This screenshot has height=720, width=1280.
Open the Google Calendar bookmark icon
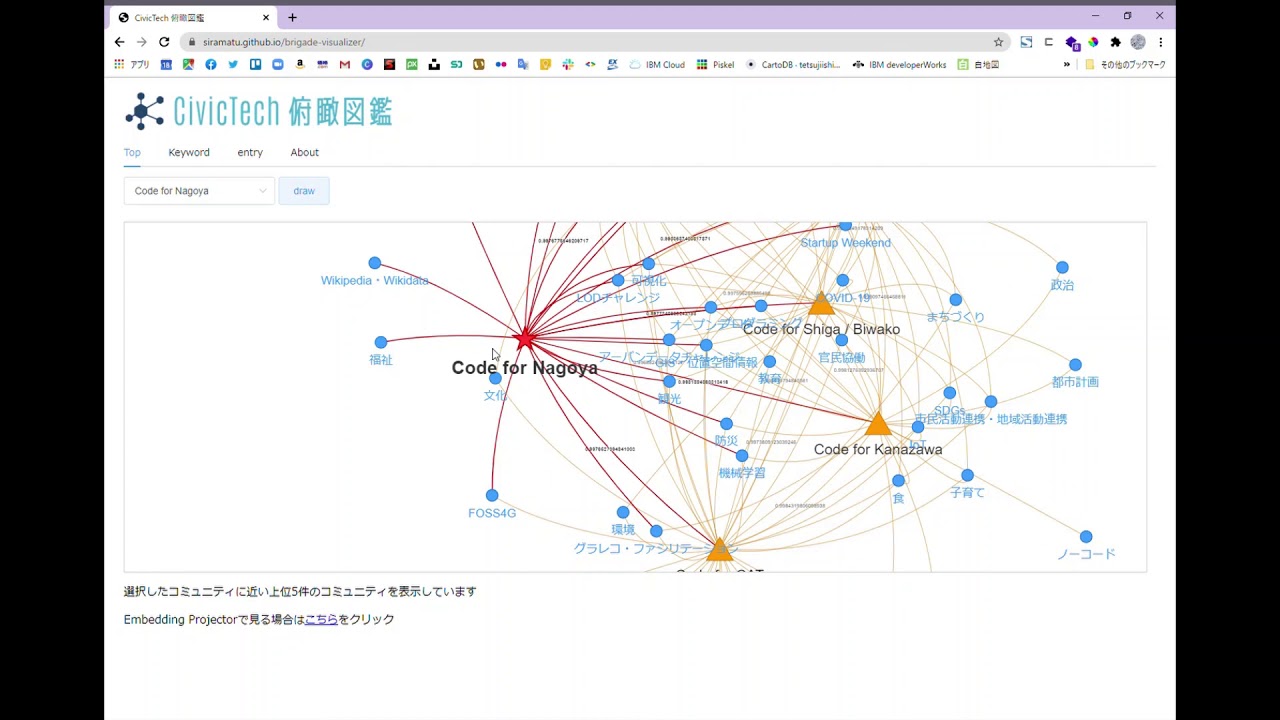click(166, 64)
